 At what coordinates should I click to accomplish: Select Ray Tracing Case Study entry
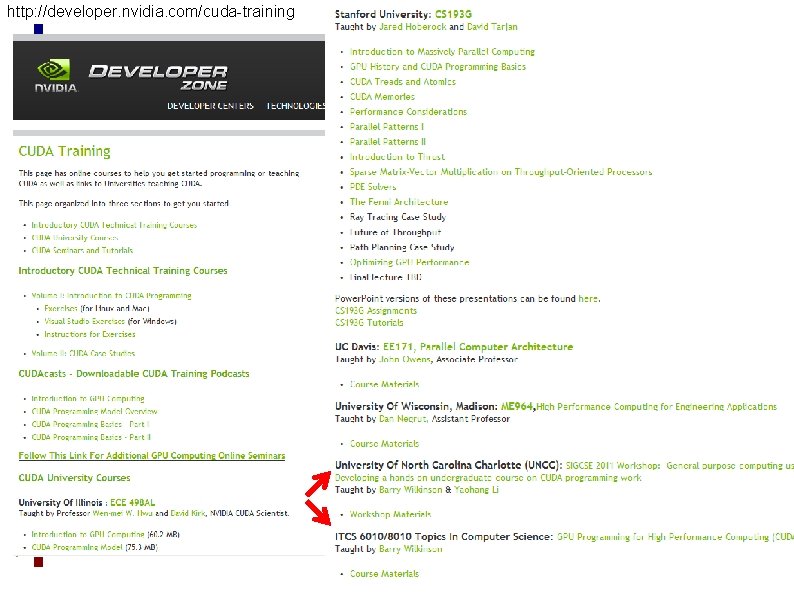(398, 217)
